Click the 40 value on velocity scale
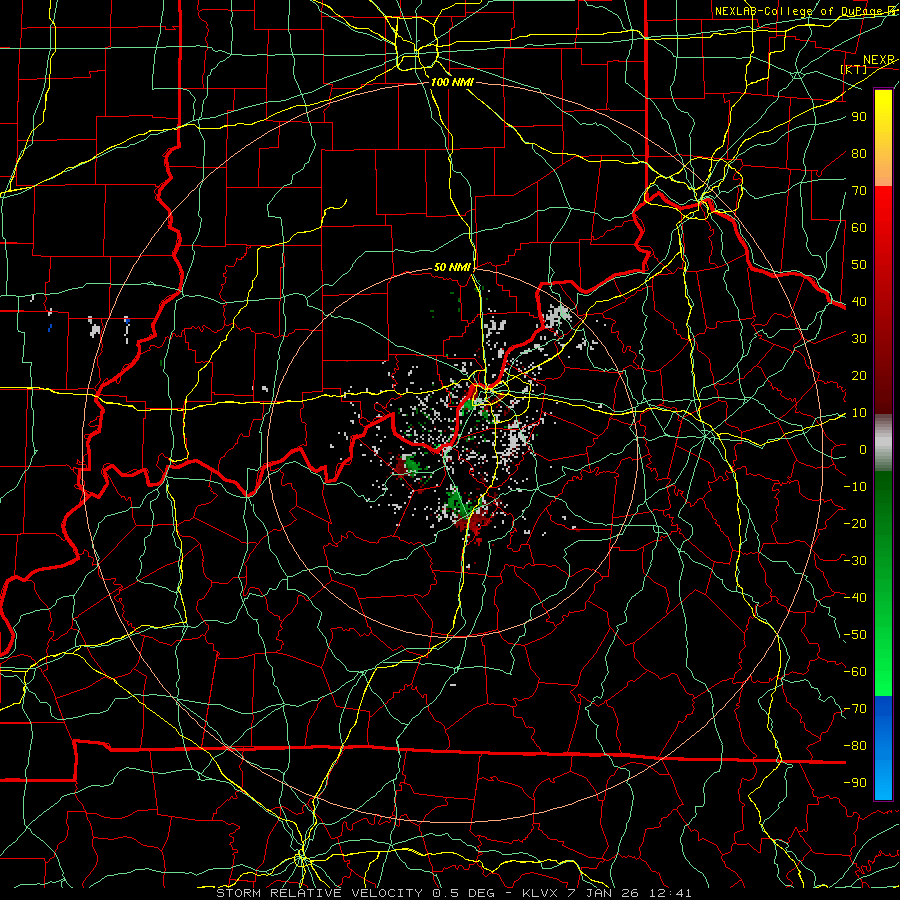This screenshot has width=900, height=900. (x=859, y=301)
